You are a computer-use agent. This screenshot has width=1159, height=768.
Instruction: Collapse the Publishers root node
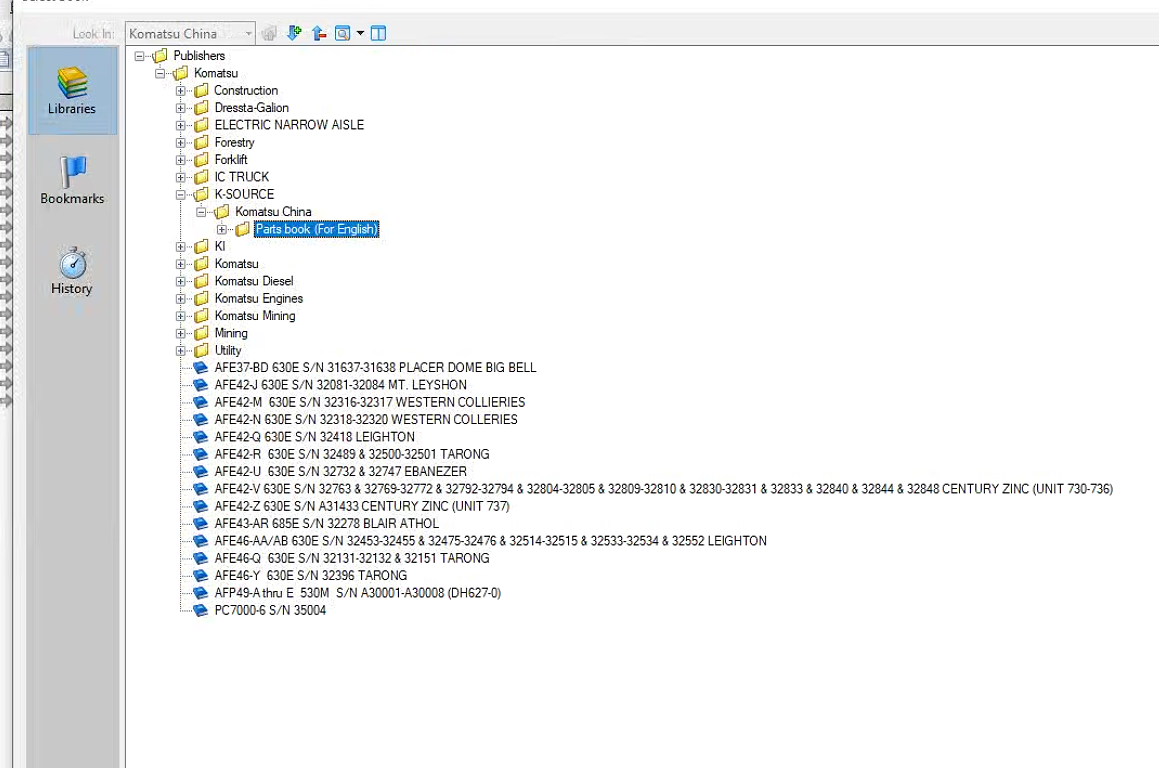tap(139, 55)
